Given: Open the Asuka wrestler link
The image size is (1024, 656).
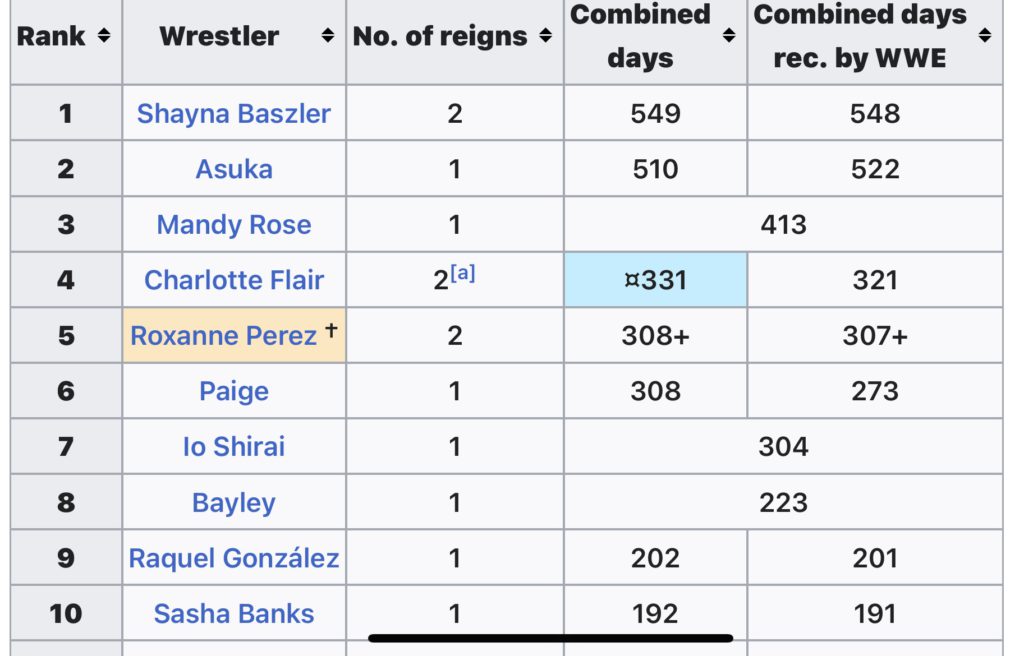Looking at the screenshot, I should point(234,169).
